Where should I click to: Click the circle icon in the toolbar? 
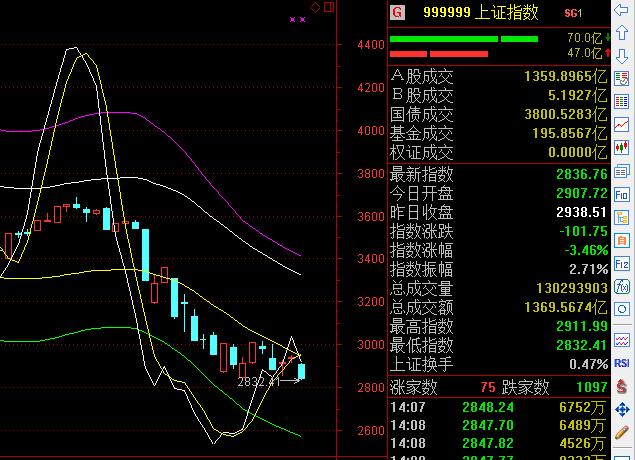pos(622,310)
